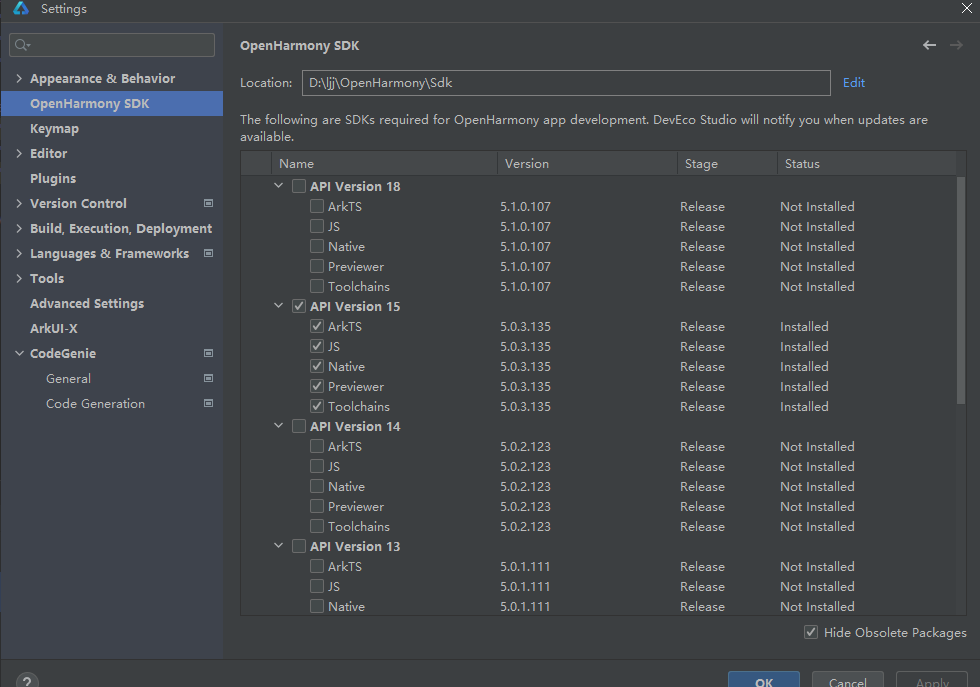
Task: Expand Build, Execution, Deployment section
Action: tap(19, 228)
